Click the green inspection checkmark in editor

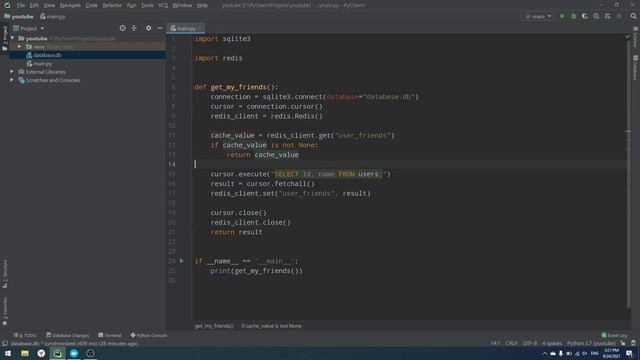coord(628,37)
